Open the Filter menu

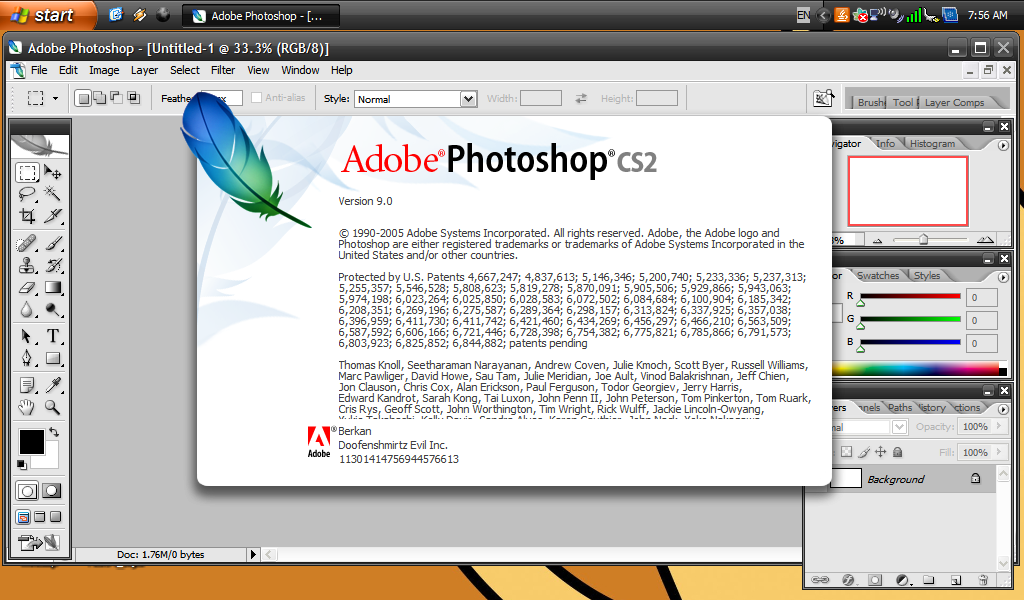click(x=223, y=70)
